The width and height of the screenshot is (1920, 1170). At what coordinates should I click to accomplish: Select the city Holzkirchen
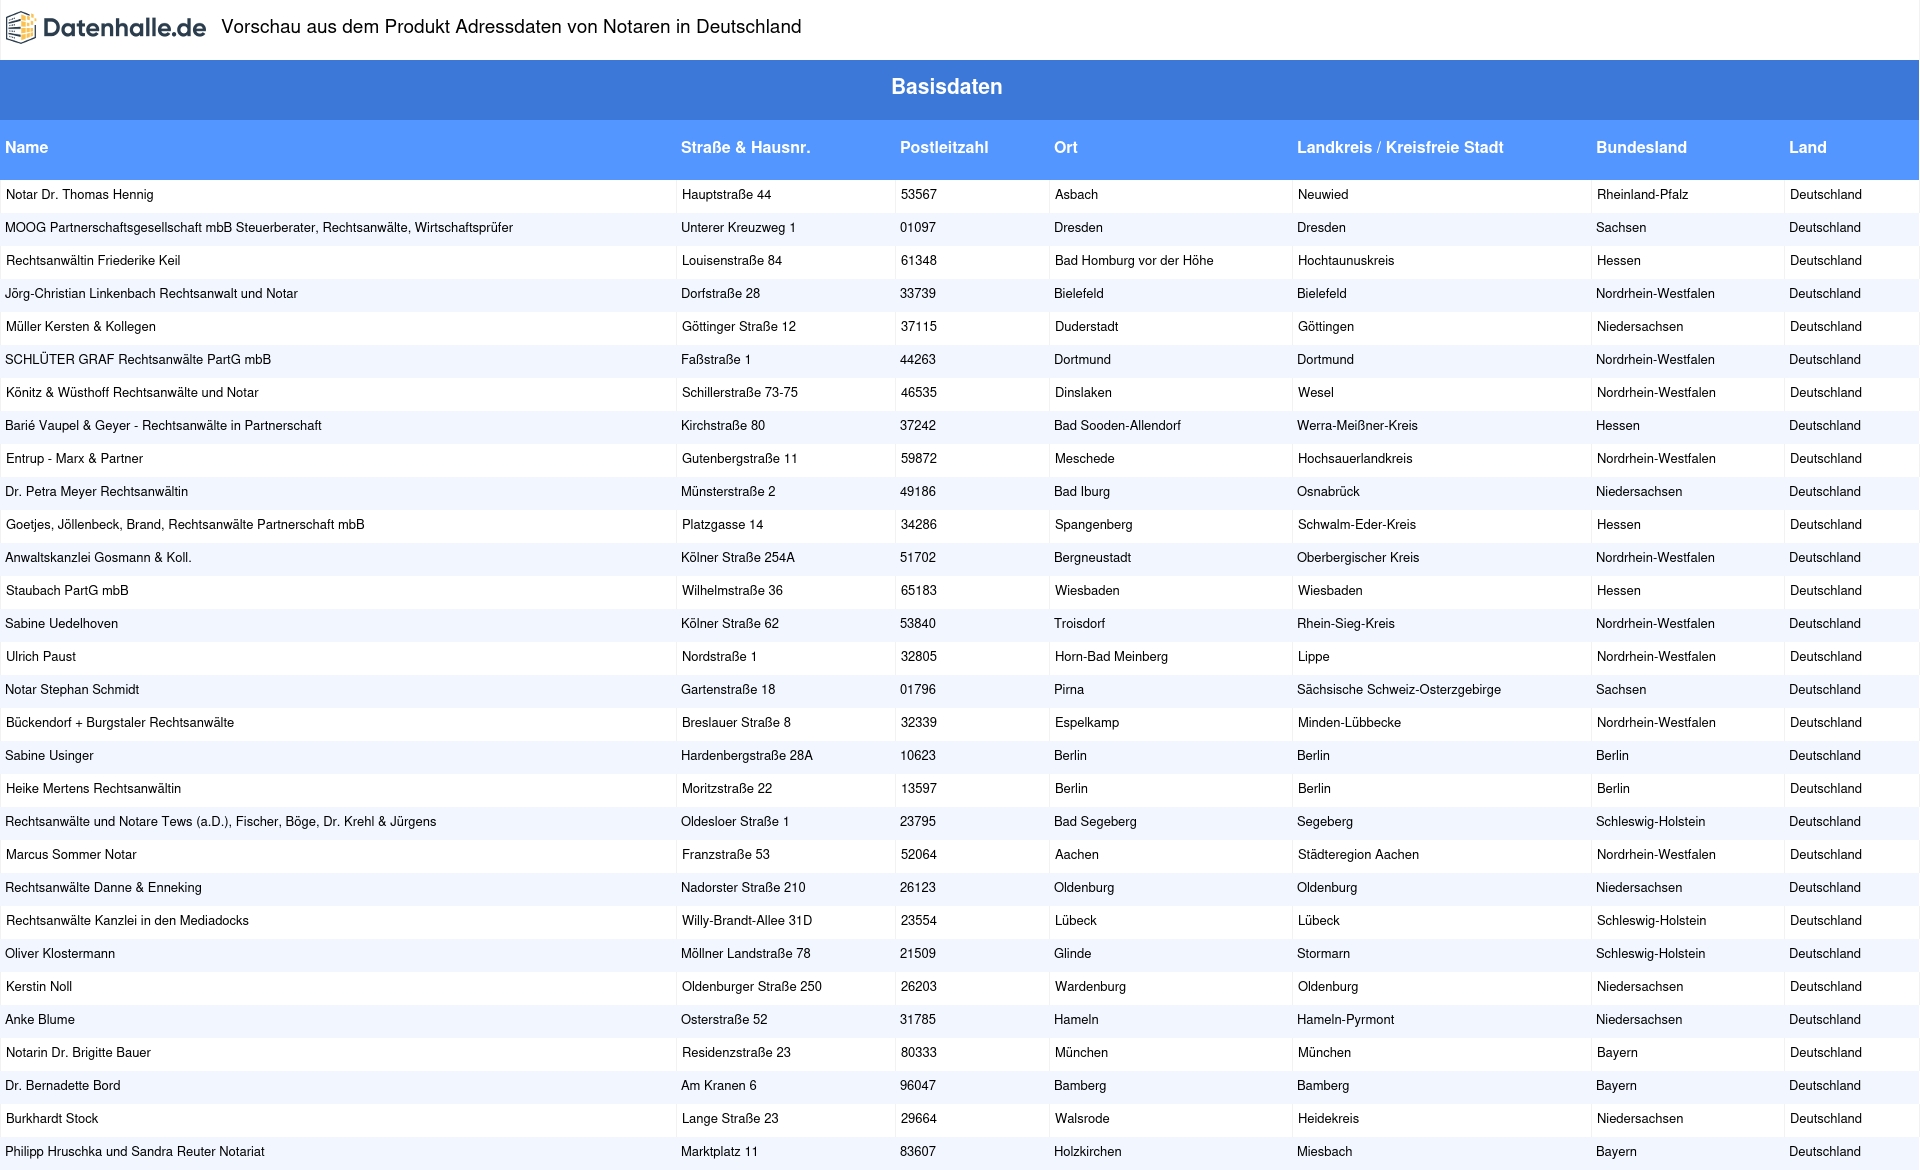click(1087, 1152)
